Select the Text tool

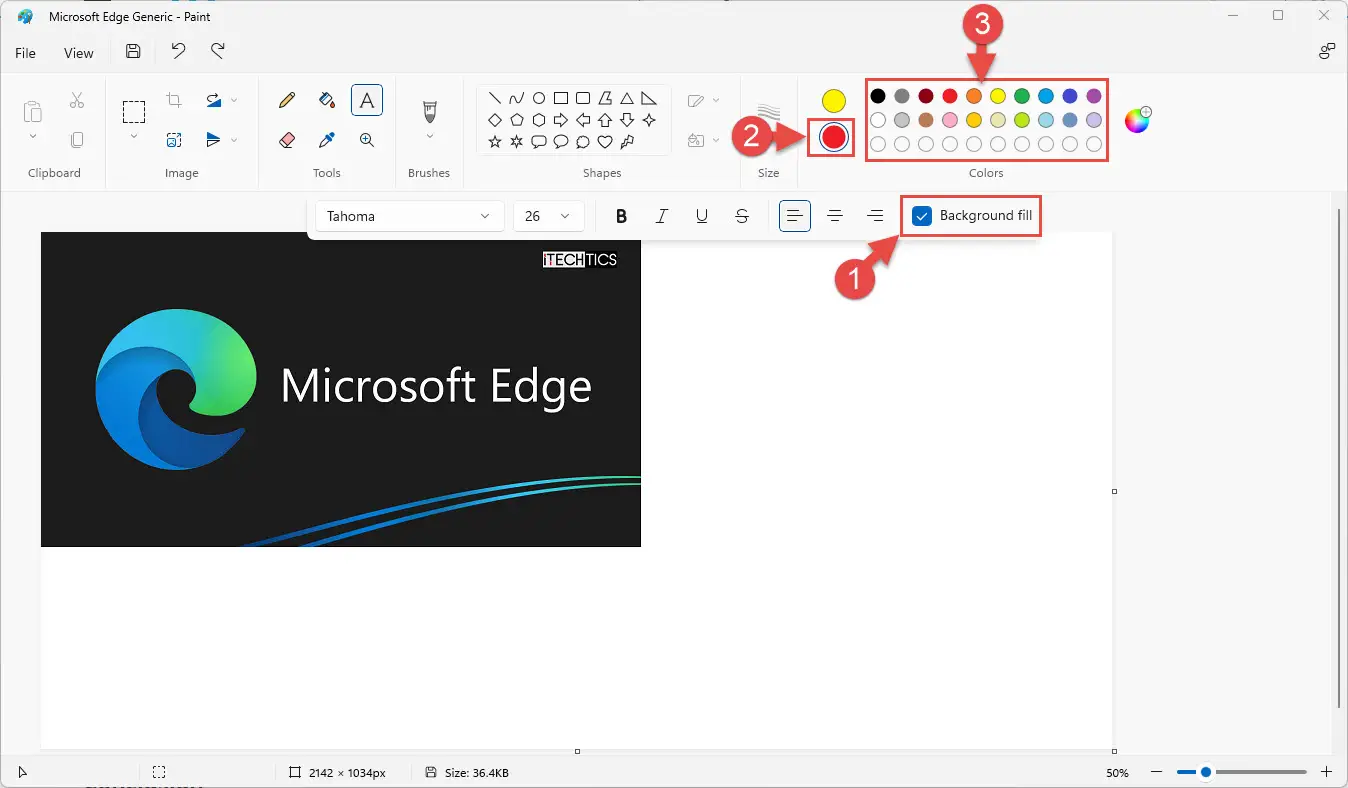[367, 100]
